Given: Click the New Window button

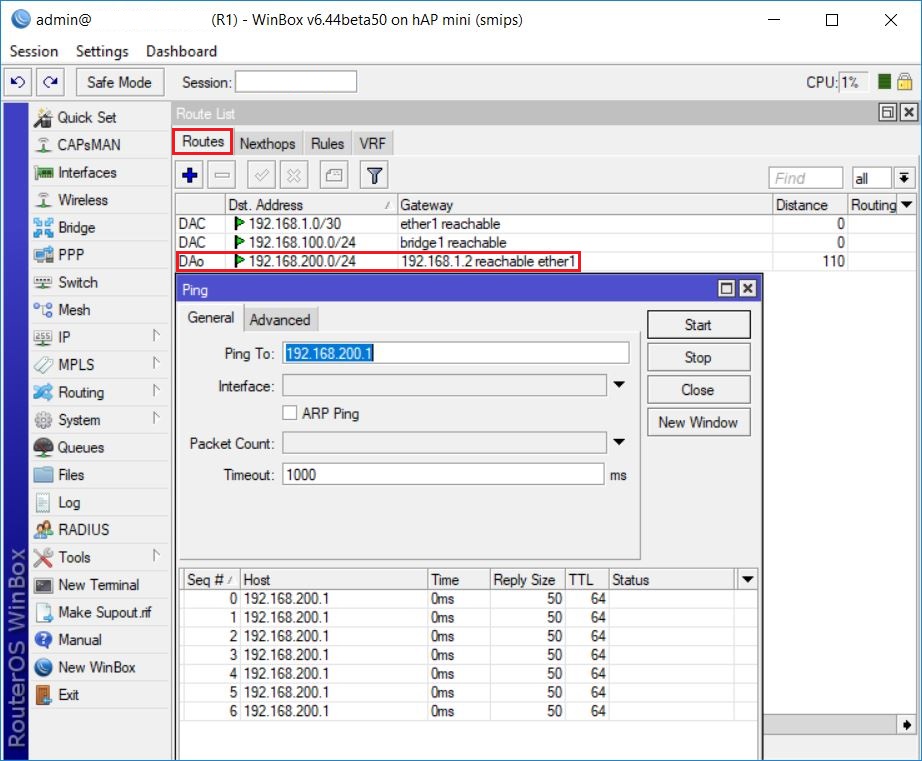Looking at the screenshot, I should (699, 422).
